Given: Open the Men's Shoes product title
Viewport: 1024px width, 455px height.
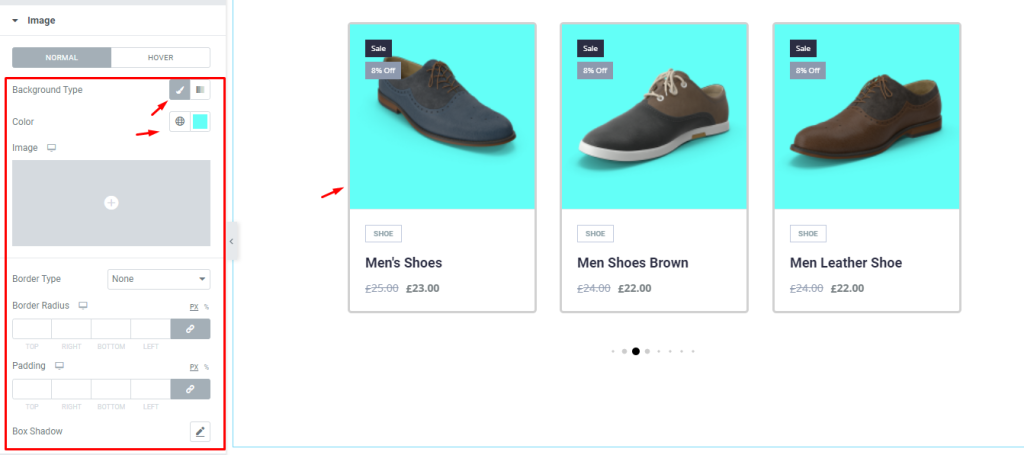Looking at the screenshot, I should pyautogui.click(x=404, y=263).
